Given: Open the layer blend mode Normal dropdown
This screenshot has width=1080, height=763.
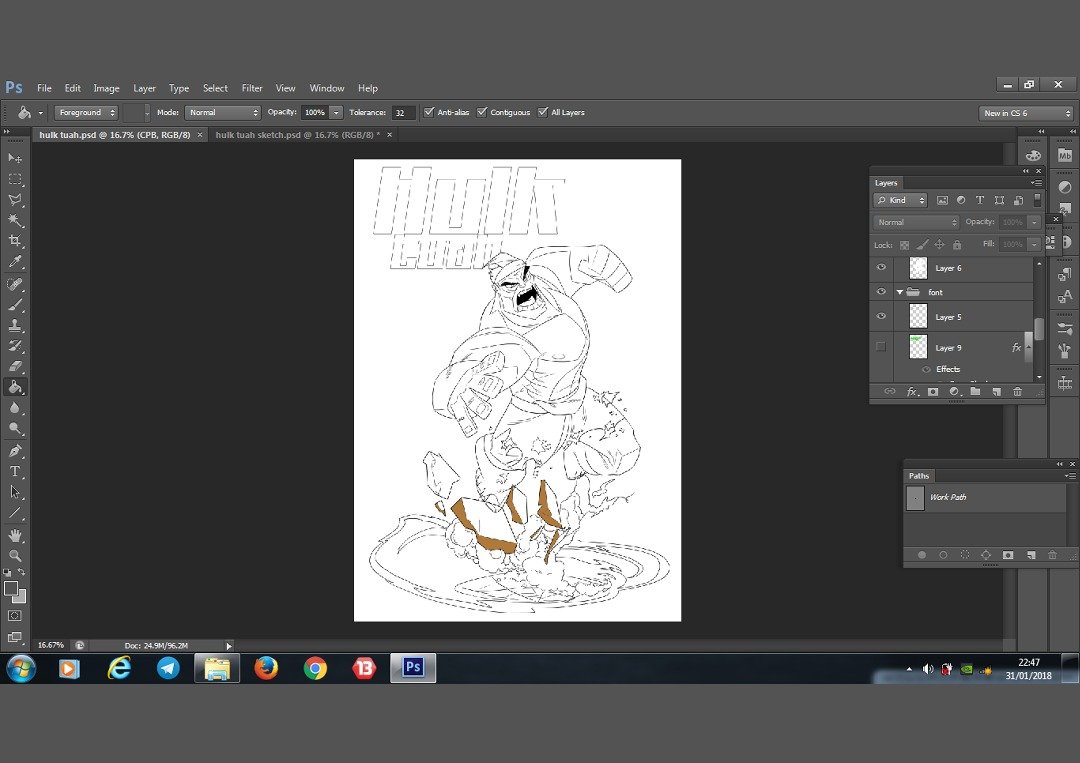Looking at the screenshot, I should tap(916, 222).
